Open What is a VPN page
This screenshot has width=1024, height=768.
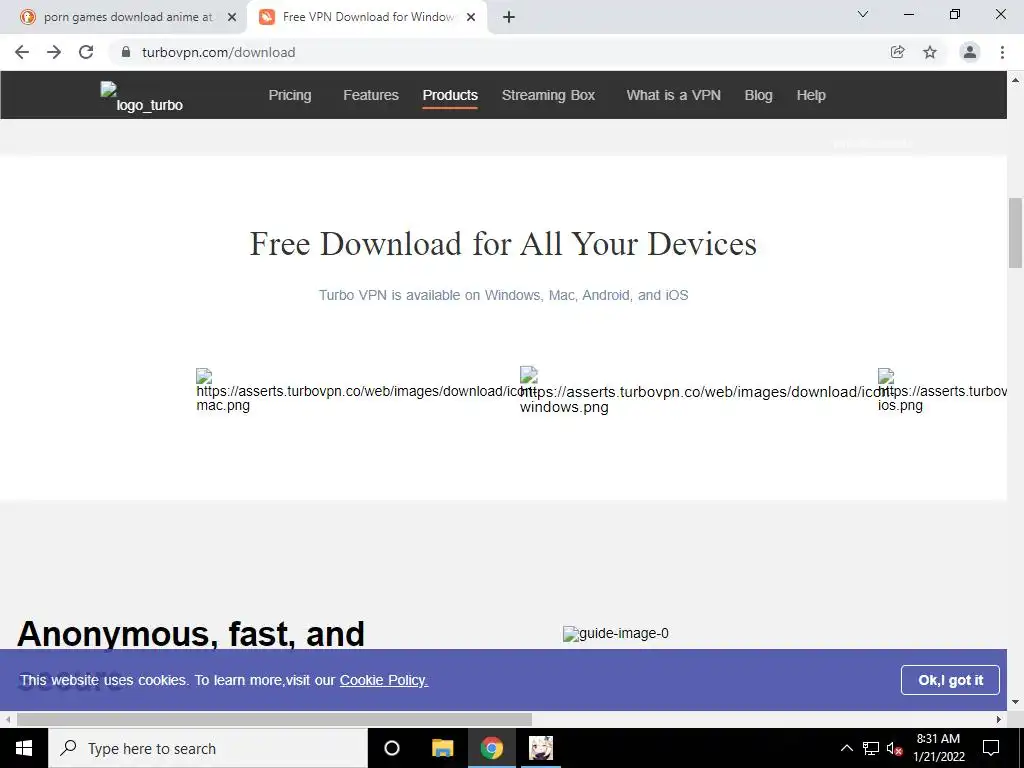pyautogui.click(x=673, y=95)
